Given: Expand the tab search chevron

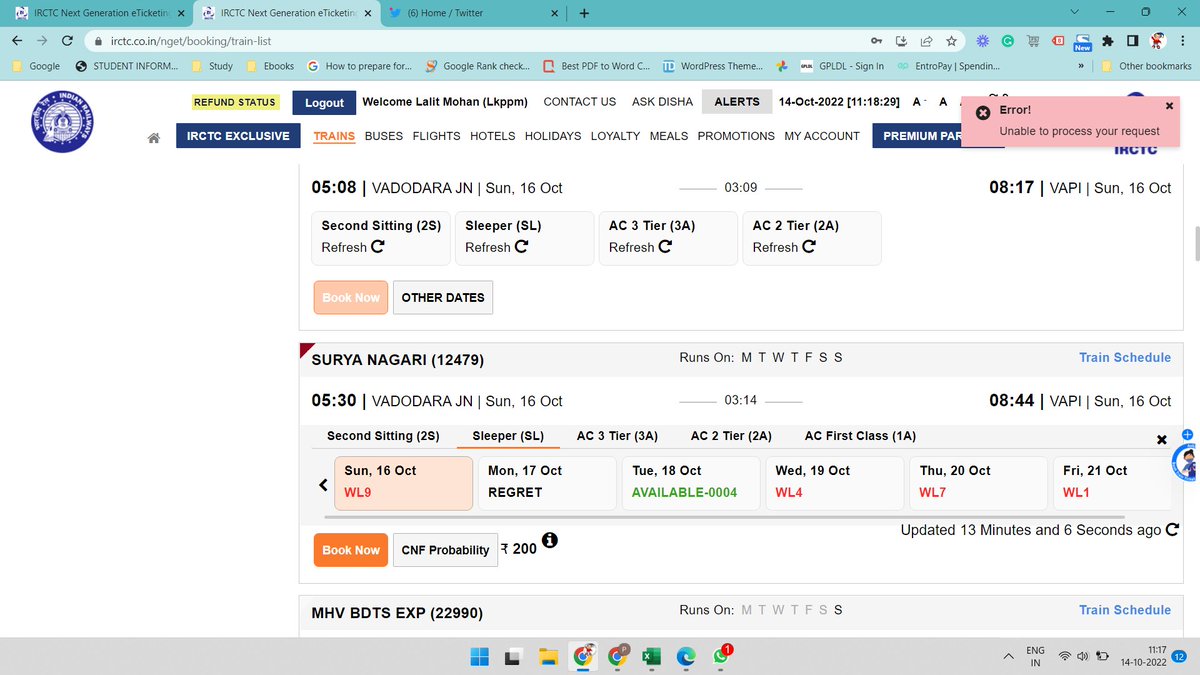Looking at the screenshot, I should point(1074,13).
